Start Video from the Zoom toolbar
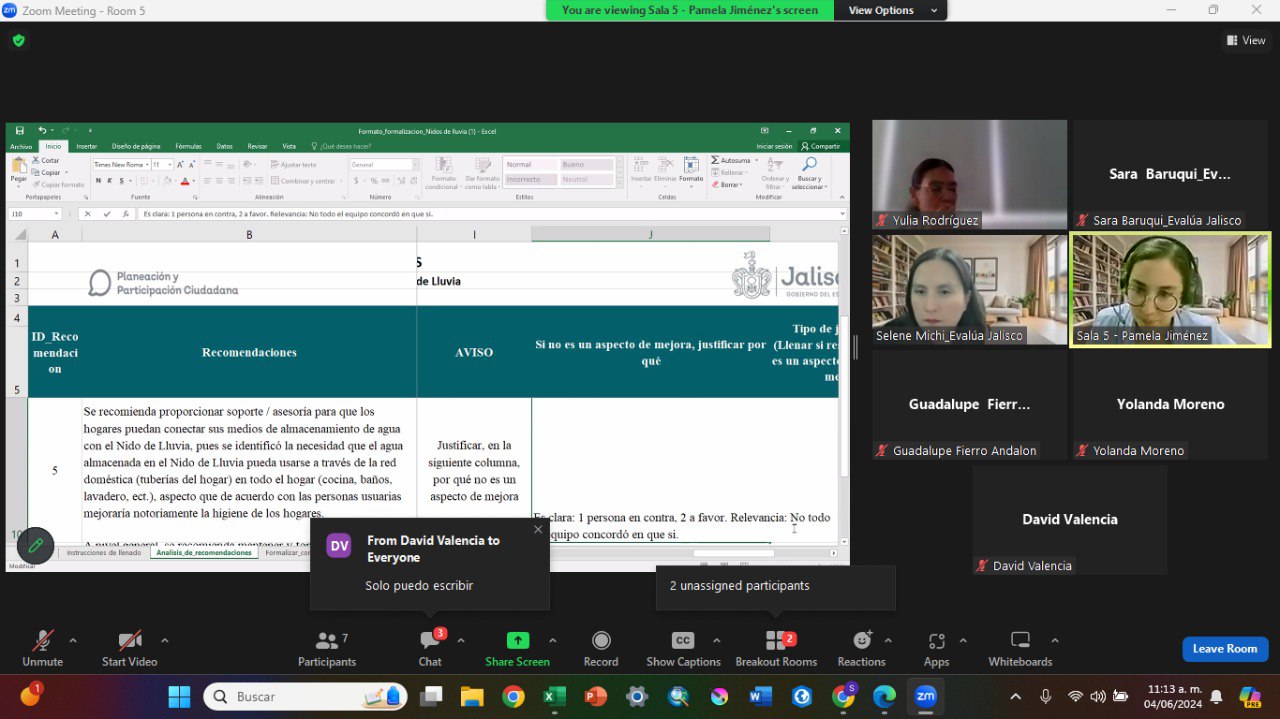1280x719 pixels. [x=129, y=648]
